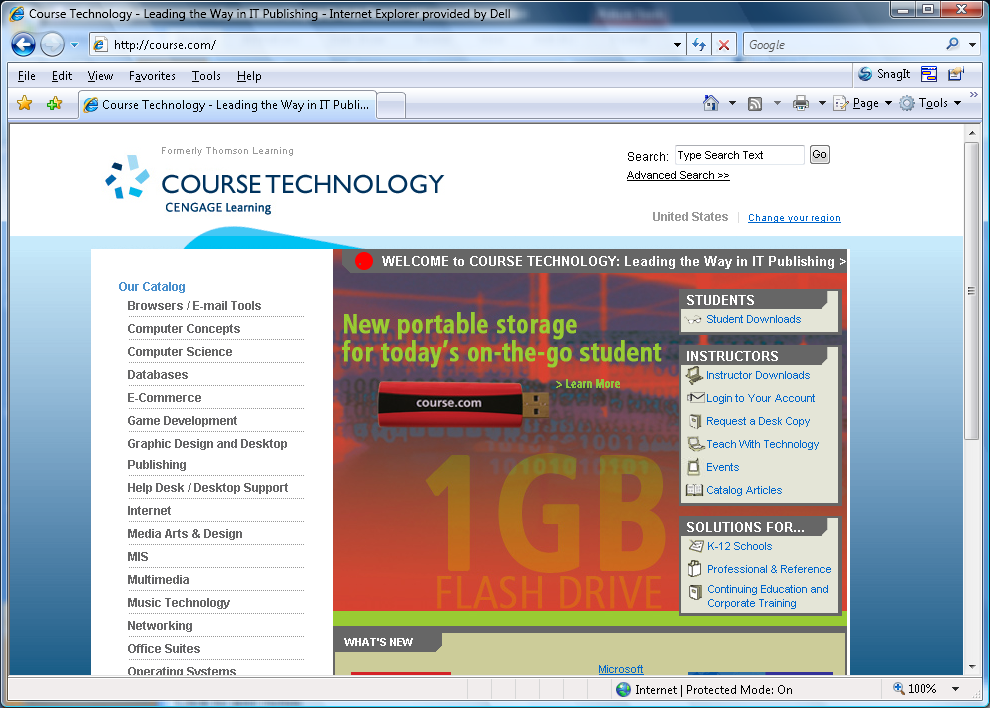Image resolution: width=990 pixels, height=708 pixels.
Task: Open the Tools menu in the menu bar
Action: tap(206, 76)
